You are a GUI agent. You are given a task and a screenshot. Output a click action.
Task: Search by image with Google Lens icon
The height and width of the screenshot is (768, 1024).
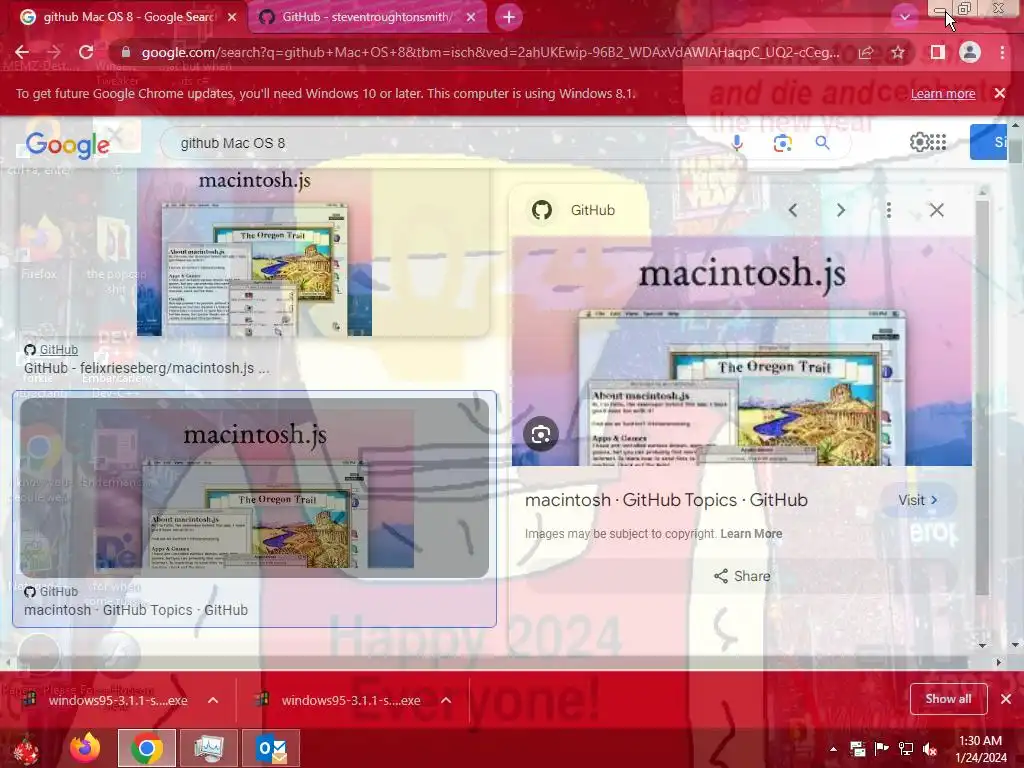[x=782, y=143]
